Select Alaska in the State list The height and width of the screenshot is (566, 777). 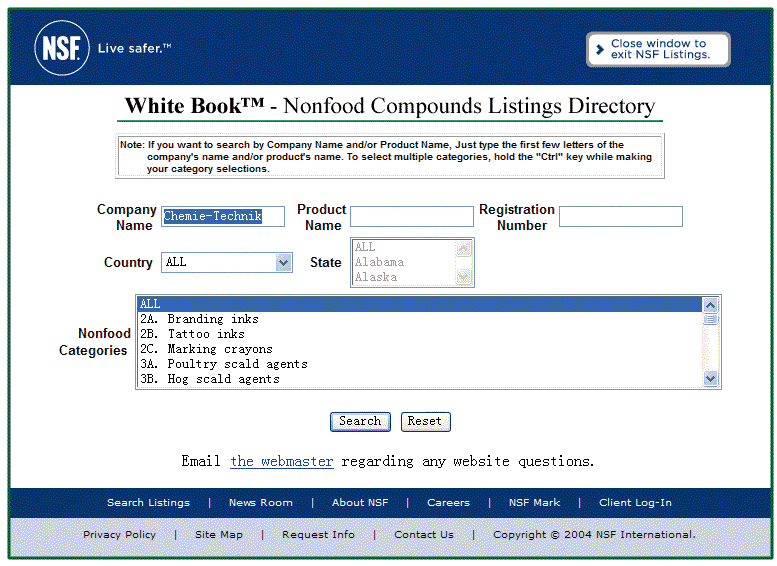pos(404,277)
